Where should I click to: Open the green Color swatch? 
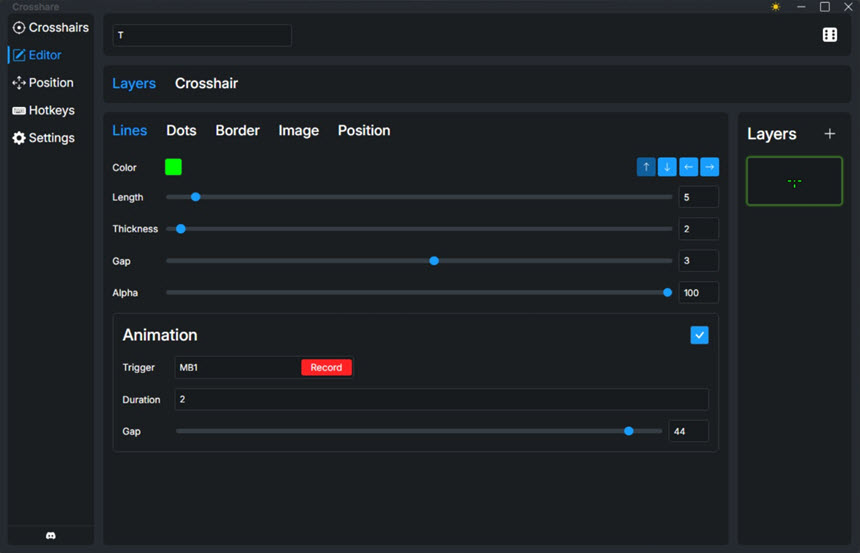(173, 167)
